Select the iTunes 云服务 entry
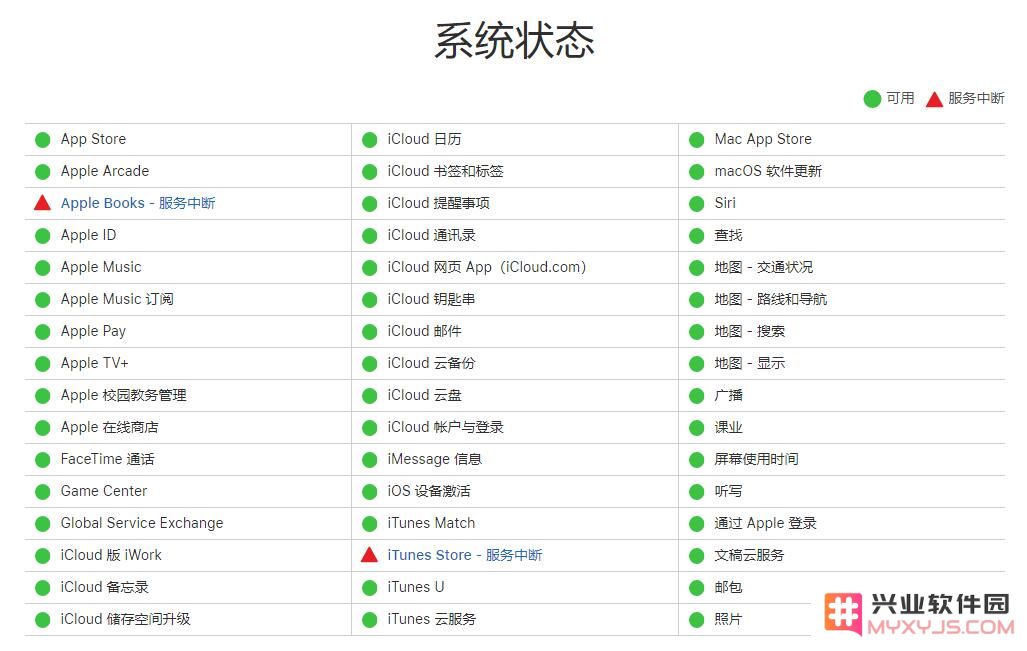The height and width of the screenshot is (651, 1027). tap(432, 619)
